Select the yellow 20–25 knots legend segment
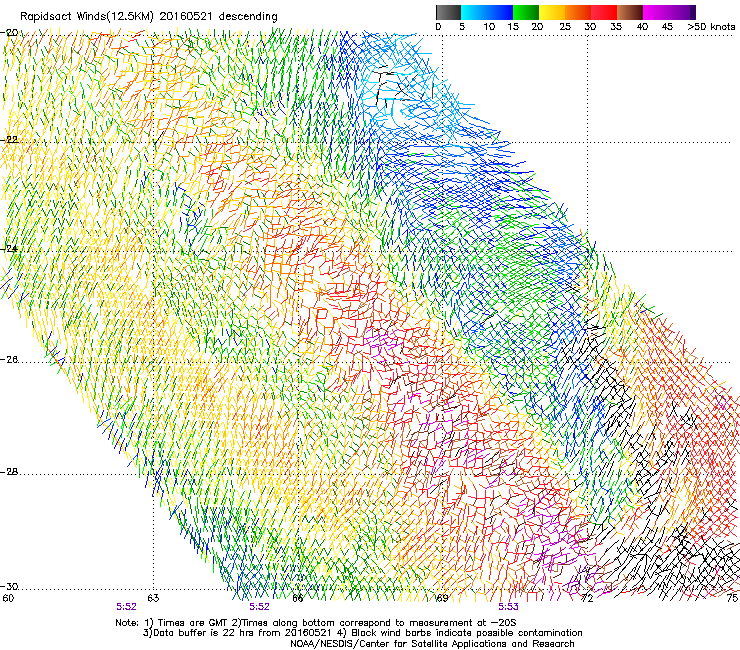 coord(552,12)
